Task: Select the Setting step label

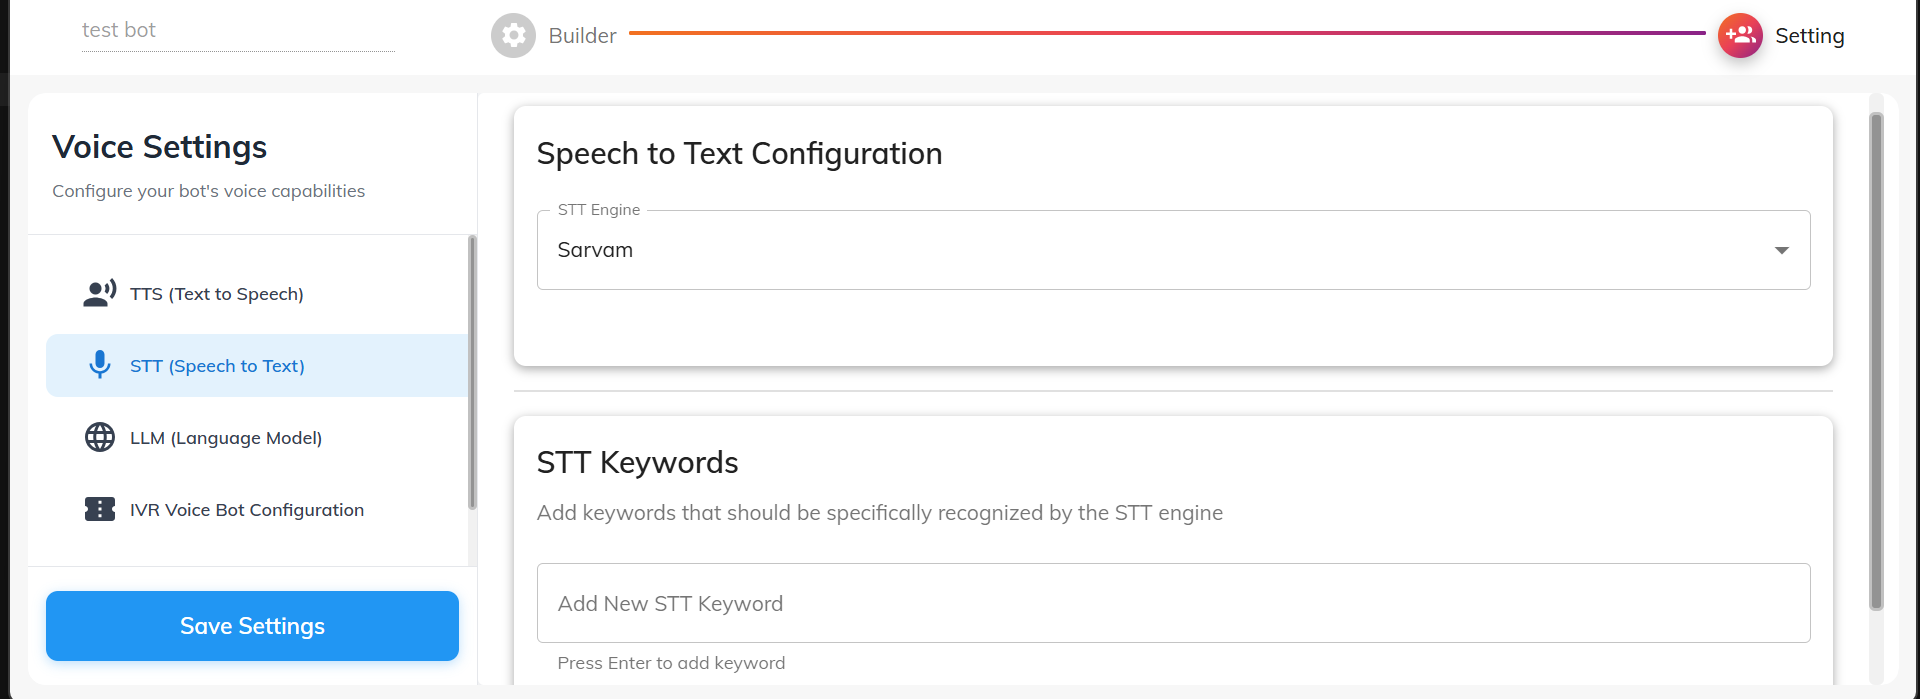Action: [1809, 36]
